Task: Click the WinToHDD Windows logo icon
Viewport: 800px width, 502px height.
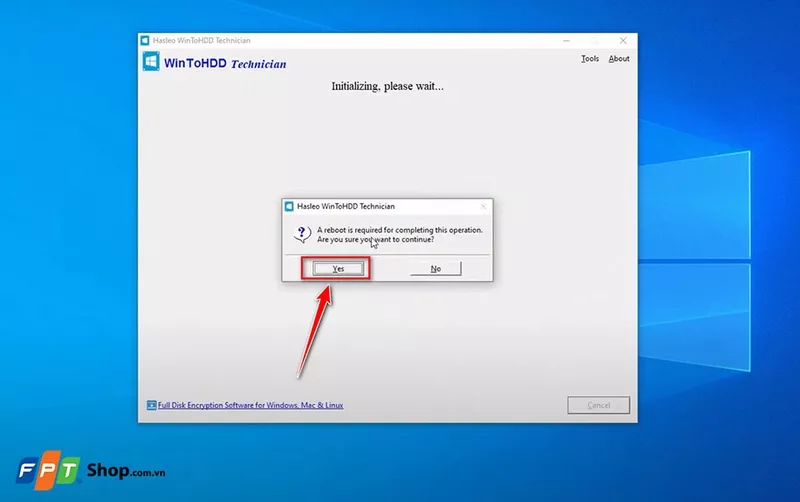Action: 151,62
